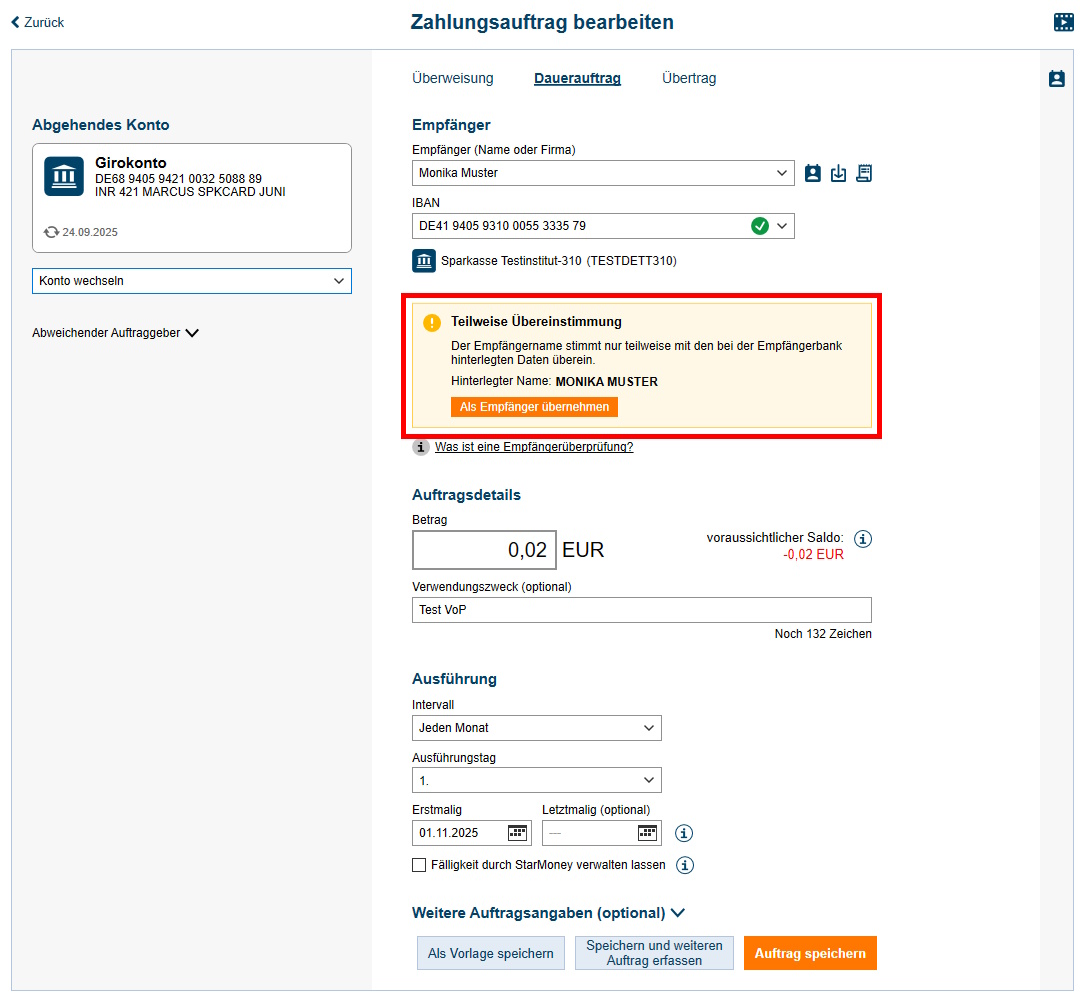Viewport: 1080px width, 996px height.
Task: Open the Konto wechseln dropdown
Action: [192, 281]
